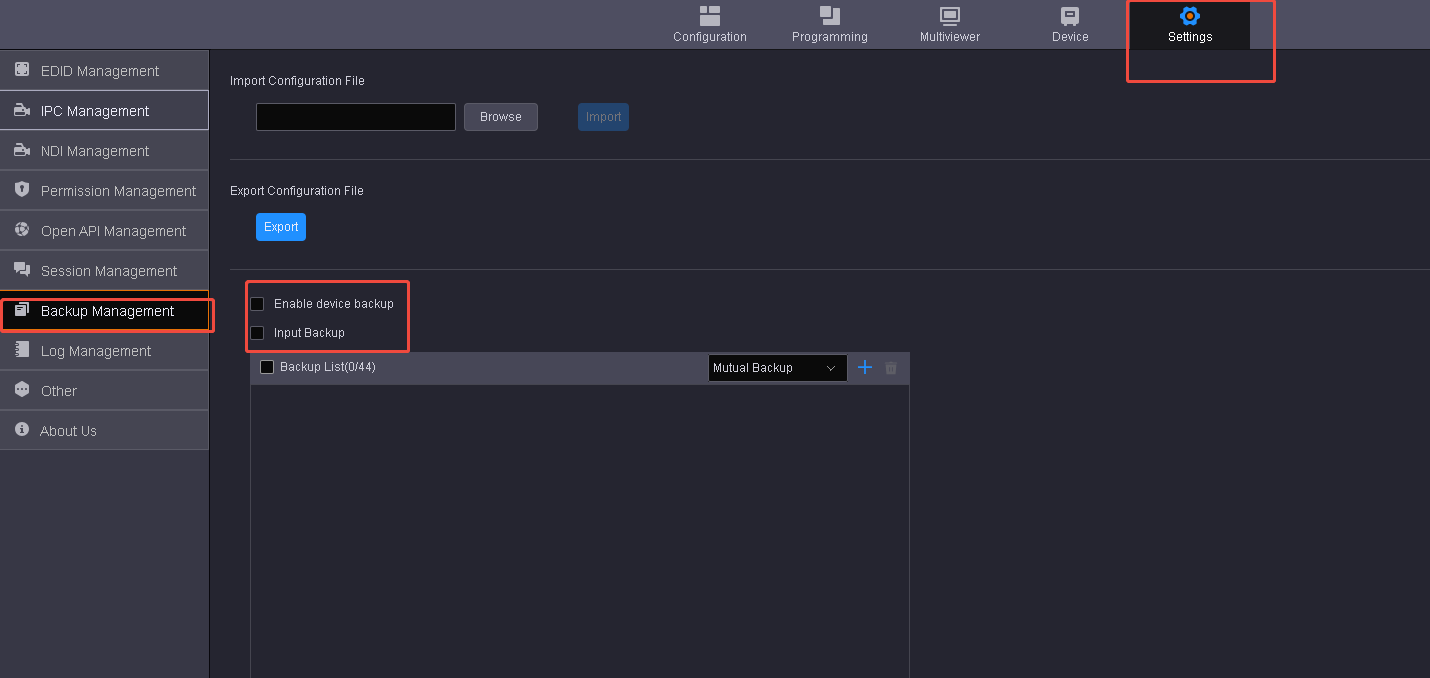Click the Browse button
1430x678 pixels.
click(x=500, y=117)
